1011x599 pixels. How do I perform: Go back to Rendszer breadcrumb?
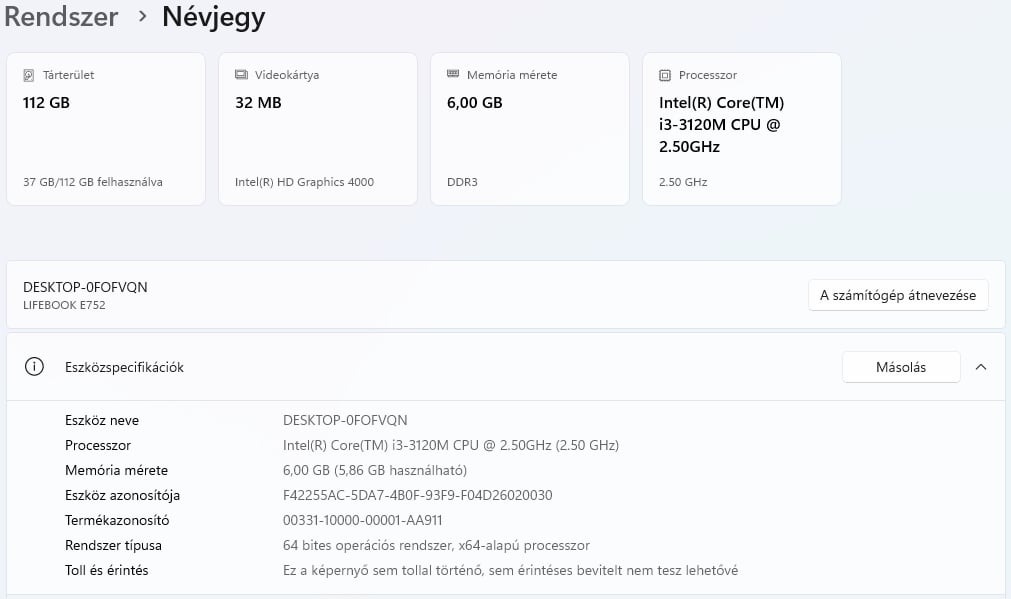tap(61, 17)
